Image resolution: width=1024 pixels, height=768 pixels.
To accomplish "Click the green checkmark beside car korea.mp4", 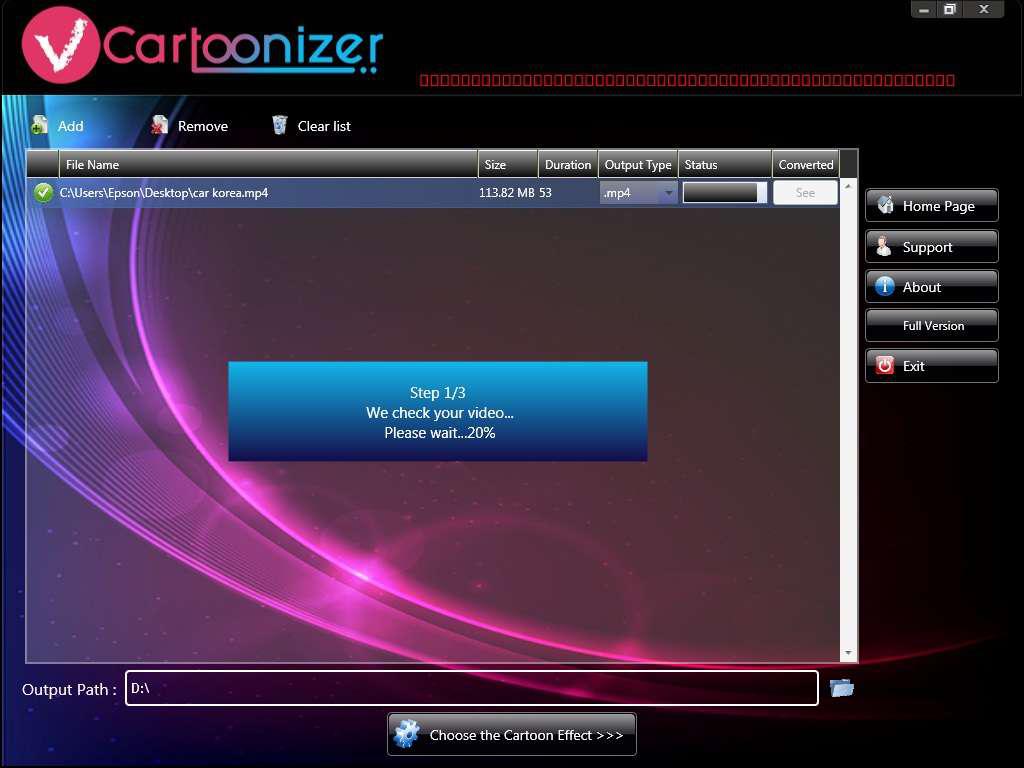I will 42,192.
